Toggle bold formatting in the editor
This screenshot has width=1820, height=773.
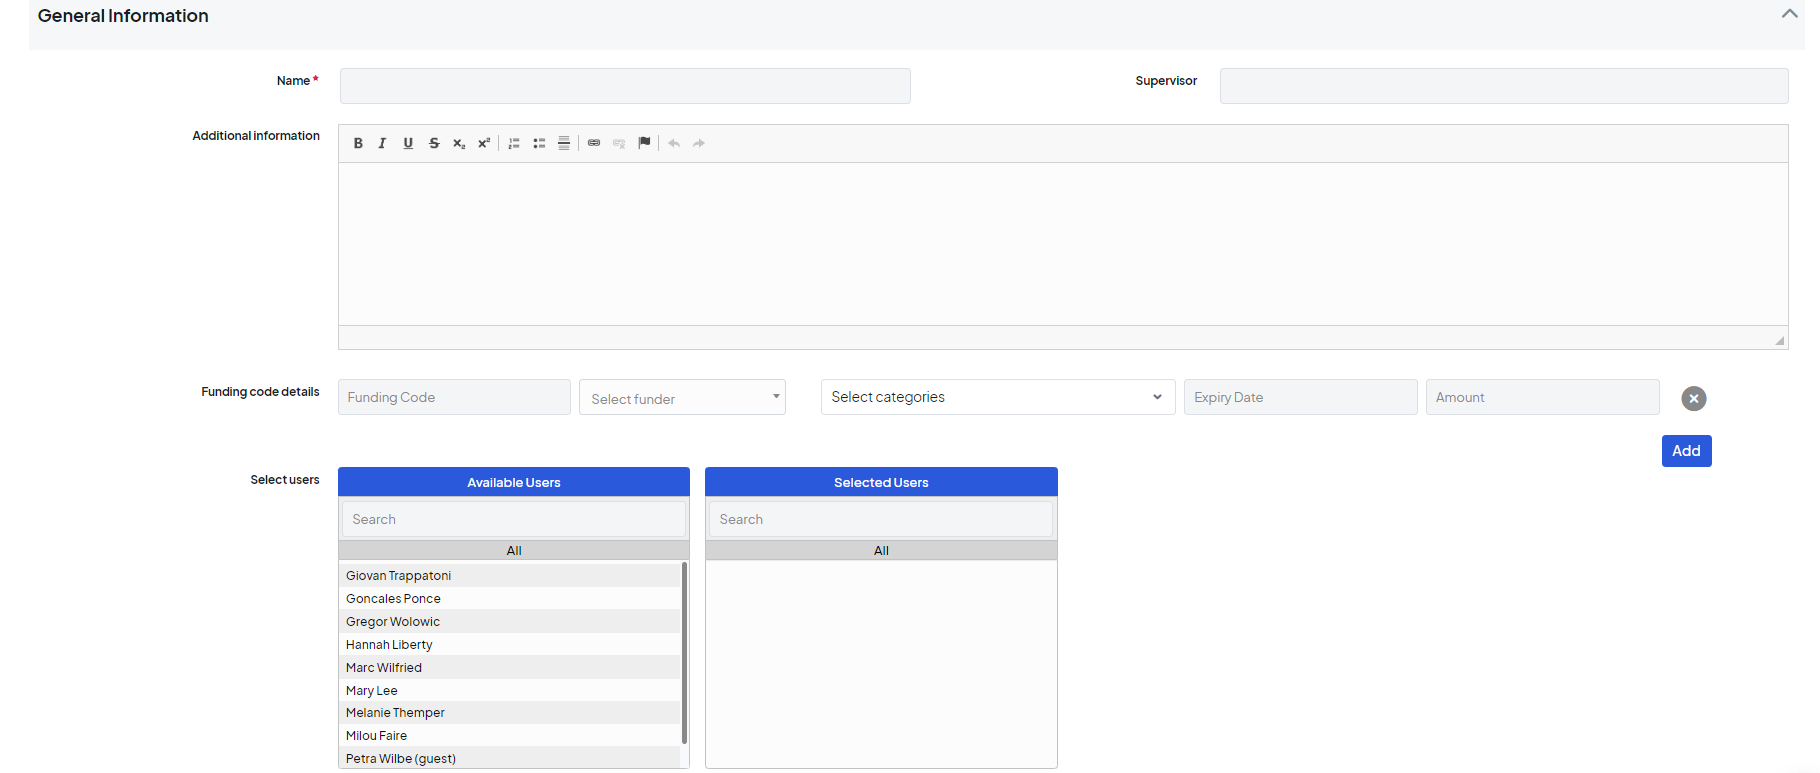point(358,143)
